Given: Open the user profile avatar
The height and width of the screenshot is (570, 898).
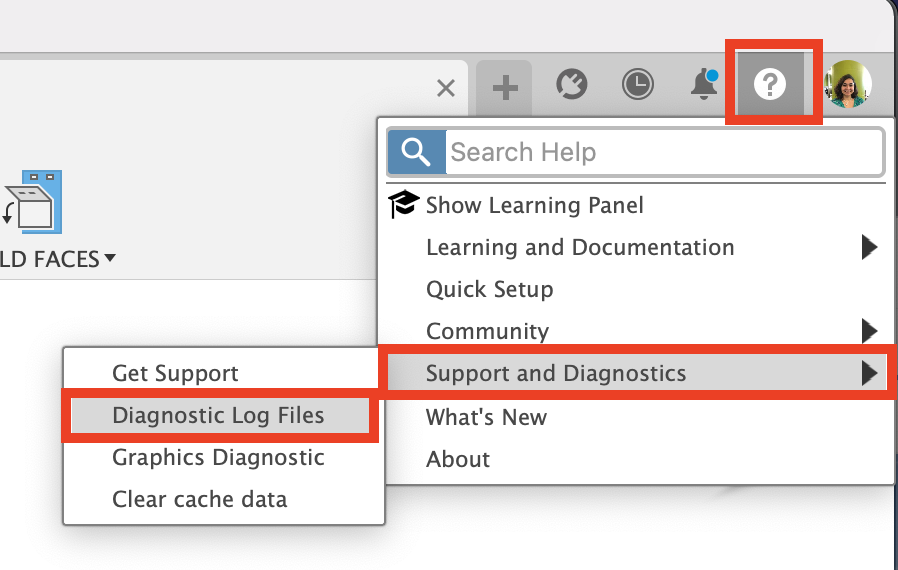Looking at the screenshot, I should coord(847,85).
